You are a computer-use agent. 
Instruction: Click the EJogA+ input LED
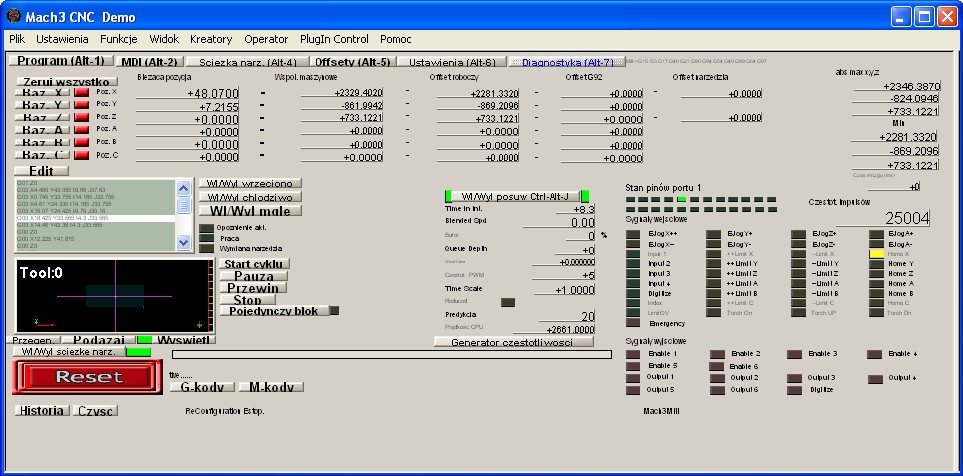[x=876, y=234]
